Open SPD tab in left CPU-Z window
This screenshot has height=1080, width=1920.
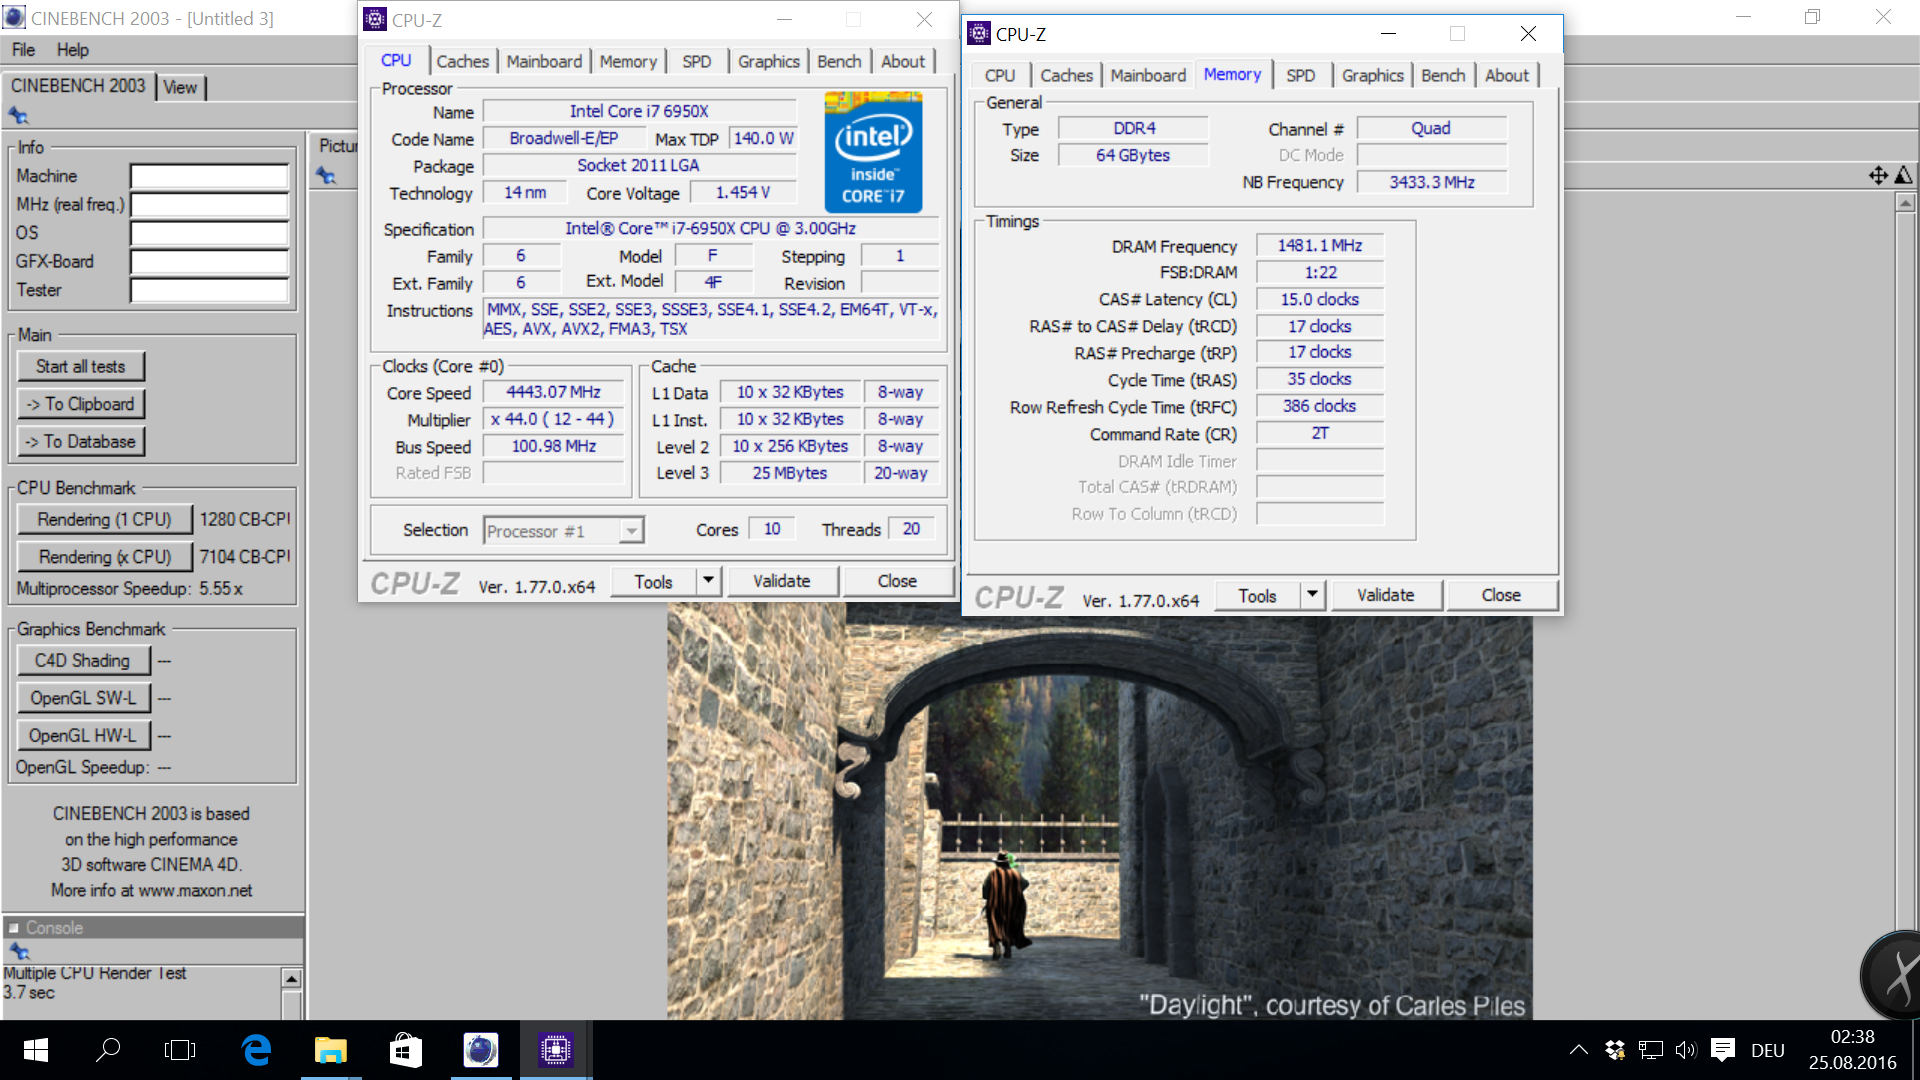coord(697,61)
